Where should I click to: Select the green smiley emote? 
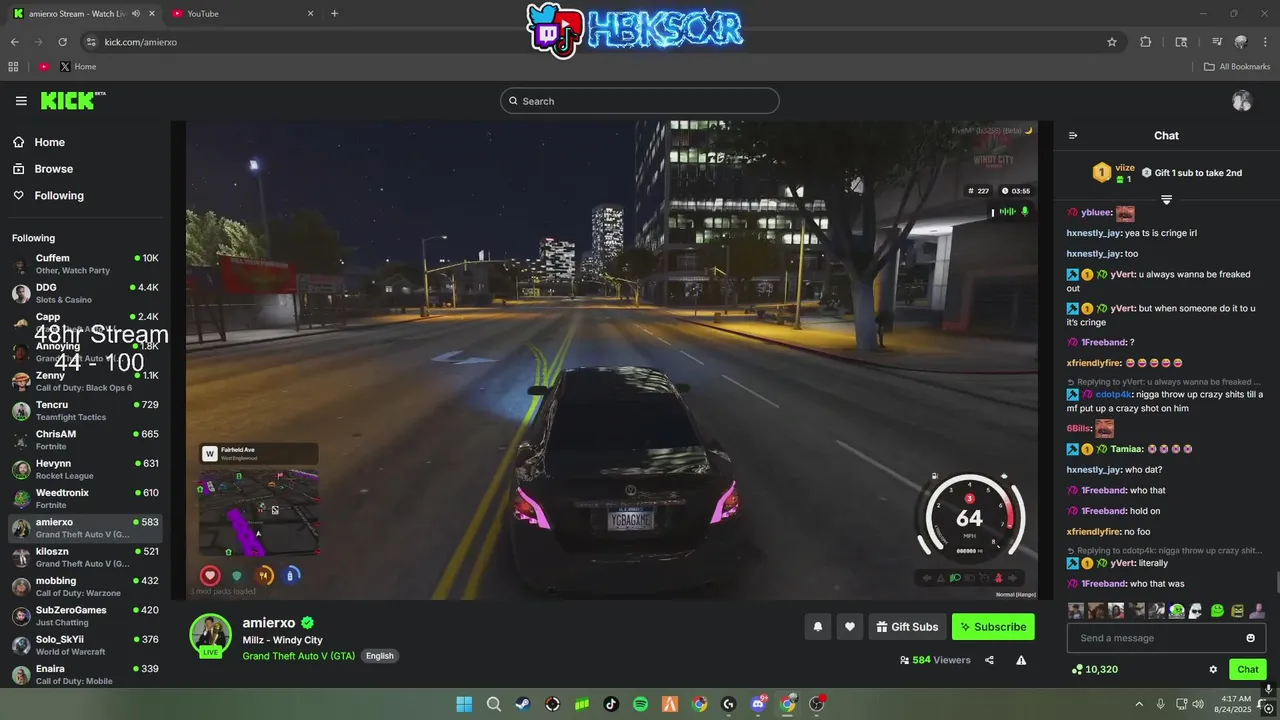[x=1217, y=610]
